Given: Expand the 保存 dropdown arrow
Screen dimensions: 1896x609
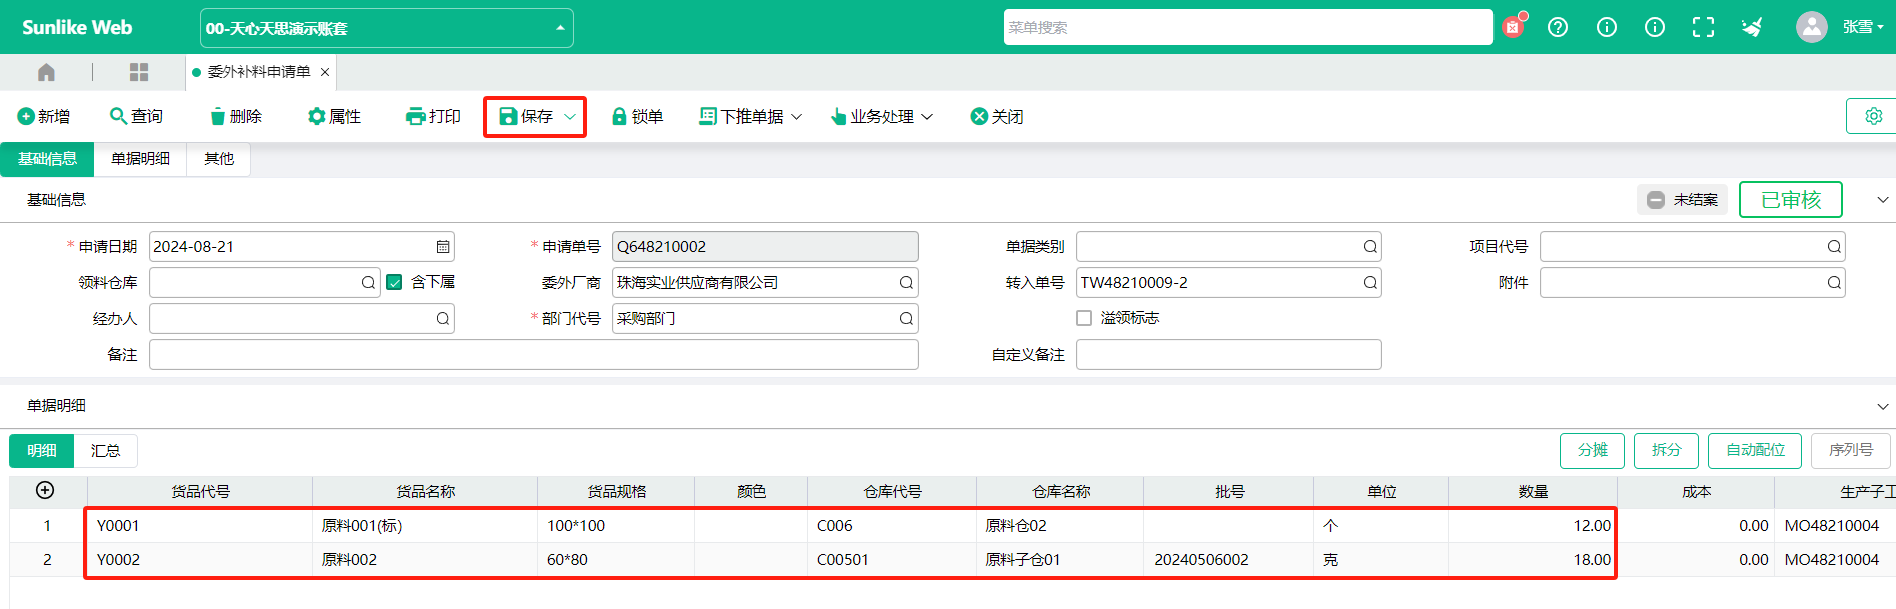Looking at the screenshot, I should tap(570, 117).
